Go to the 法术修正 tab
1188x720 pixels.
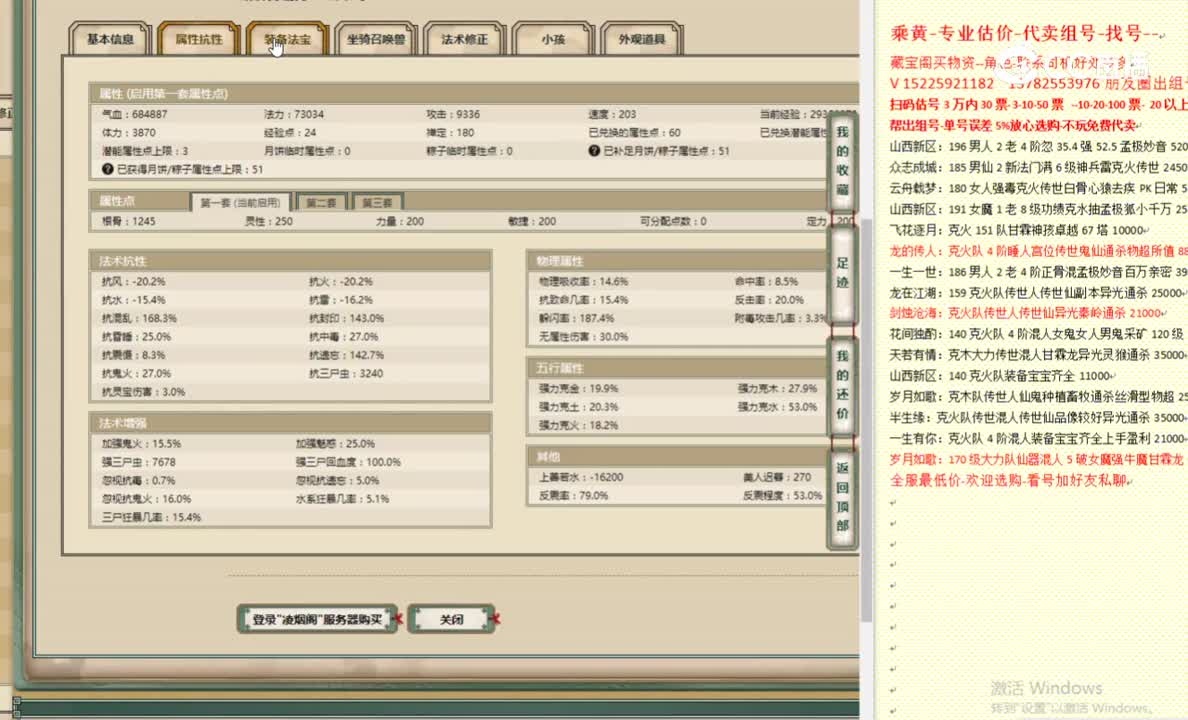coord(464,39)
